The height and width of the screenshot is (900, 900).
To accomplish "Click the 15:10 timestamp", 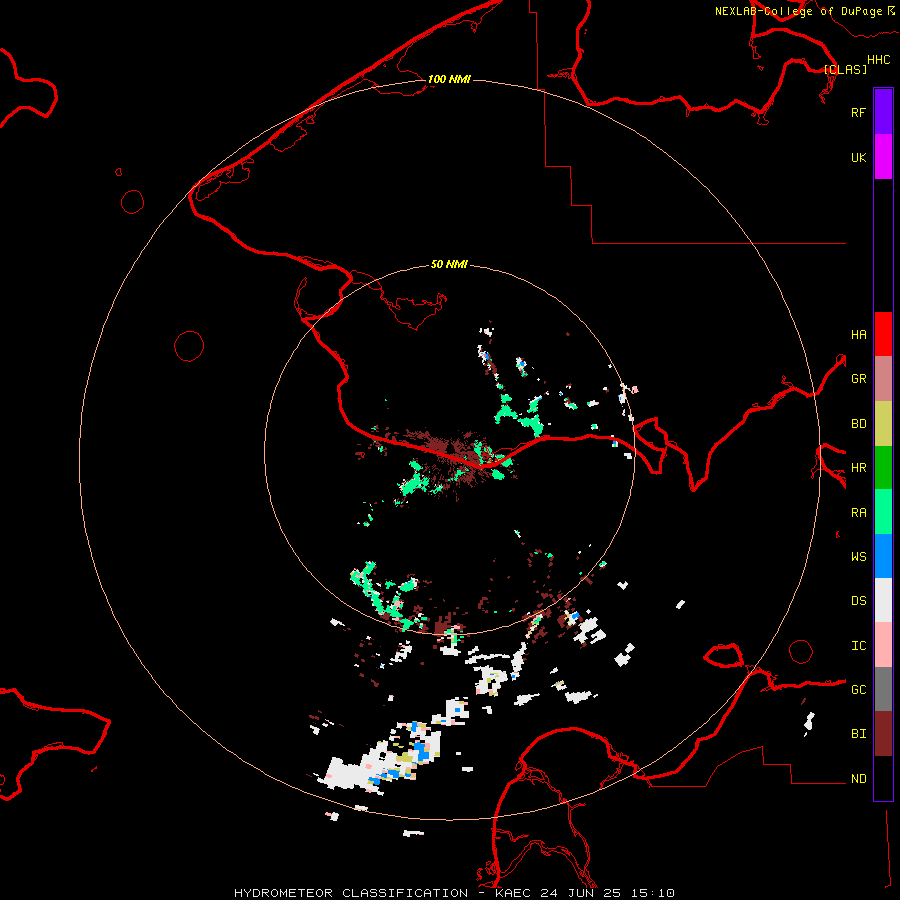I will (651, 893).
